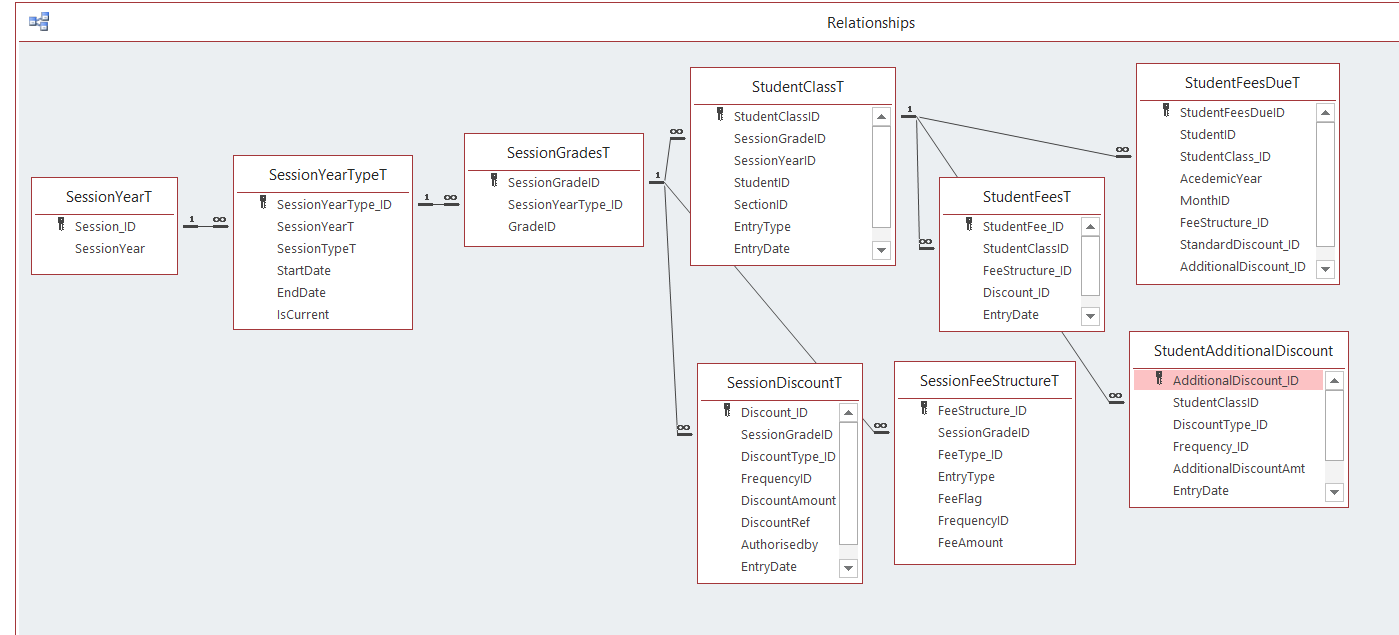Select the relationship line between SessionYearT and SessionYearTypeT

click(x=206, y=226)
